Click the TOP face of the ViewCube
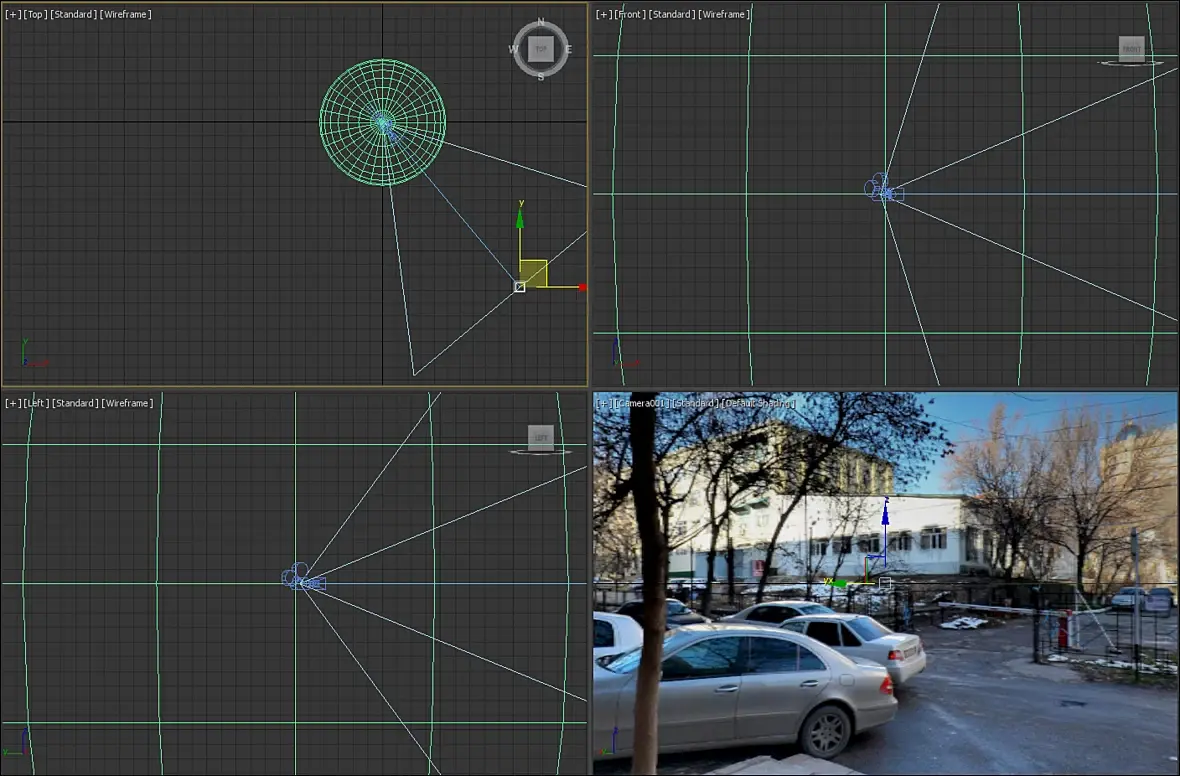The image size is (1180, 776). [x=541, y=48]
